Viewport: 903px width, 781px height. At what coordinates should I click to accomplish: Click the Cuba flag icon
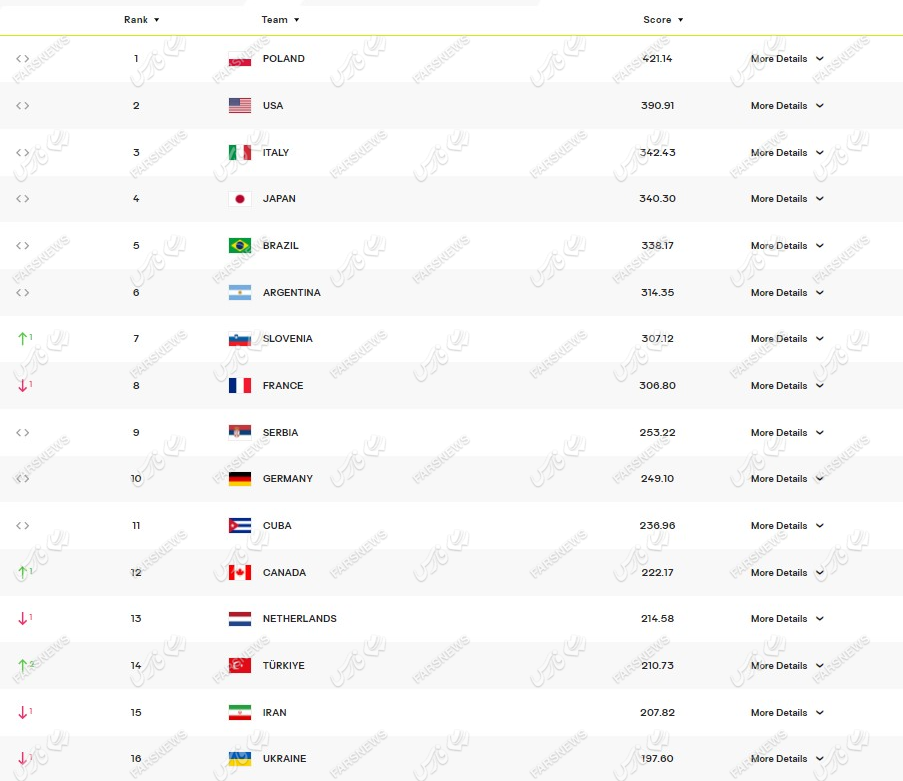[x=239, y=526]
